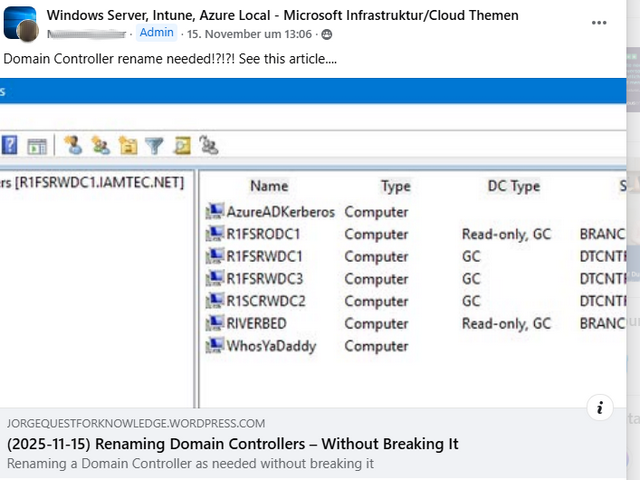Click the GC value in R1FSRWDC3 row
The height and width of the screenshot is (480, 640).
click(x=471, y=279)
